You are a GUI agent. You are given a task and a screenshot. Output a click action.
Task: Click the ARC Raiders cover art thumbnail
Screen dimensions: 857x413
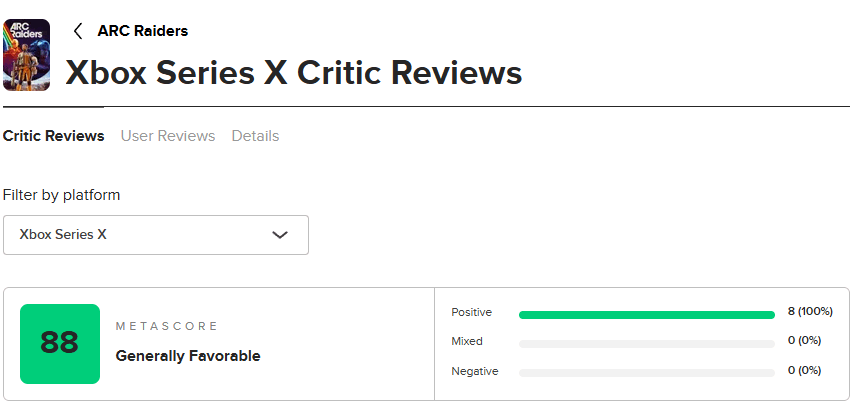[x=26, y=54]
